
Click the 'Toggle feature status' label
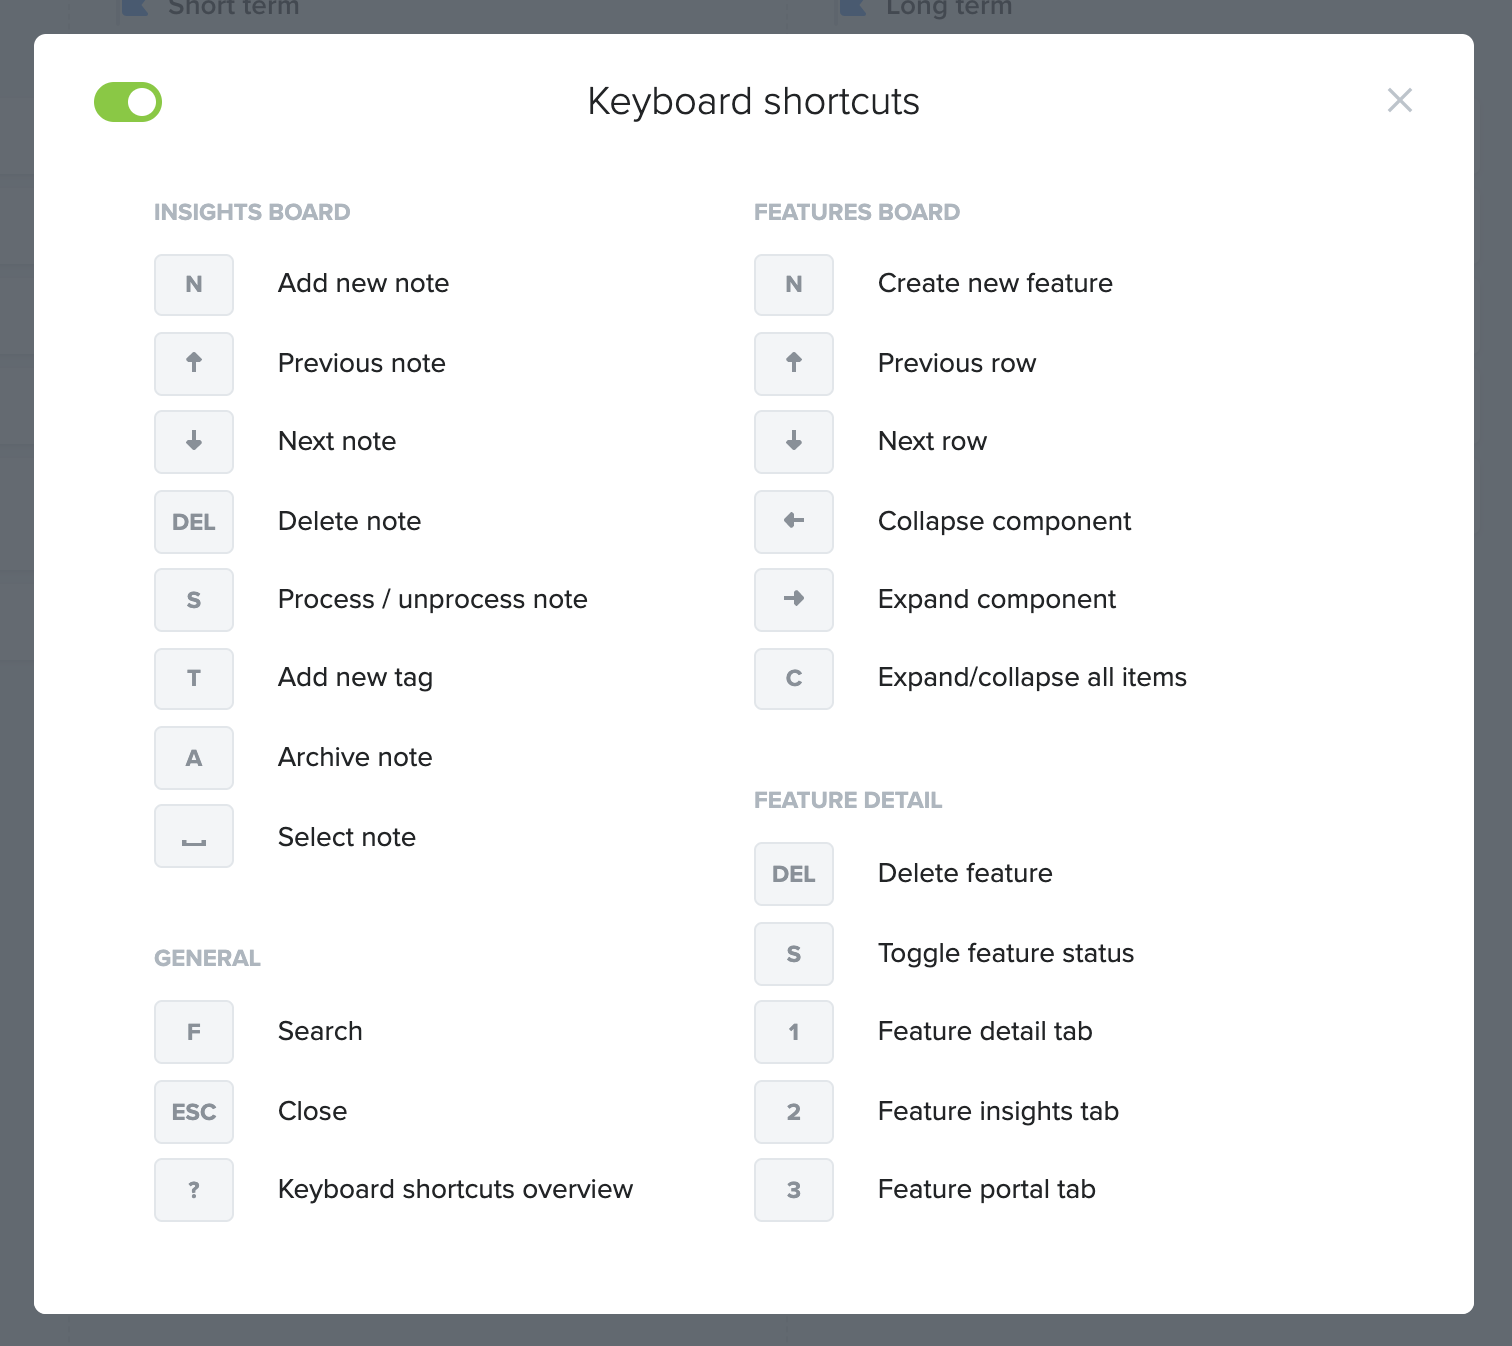coord(1006,954)
